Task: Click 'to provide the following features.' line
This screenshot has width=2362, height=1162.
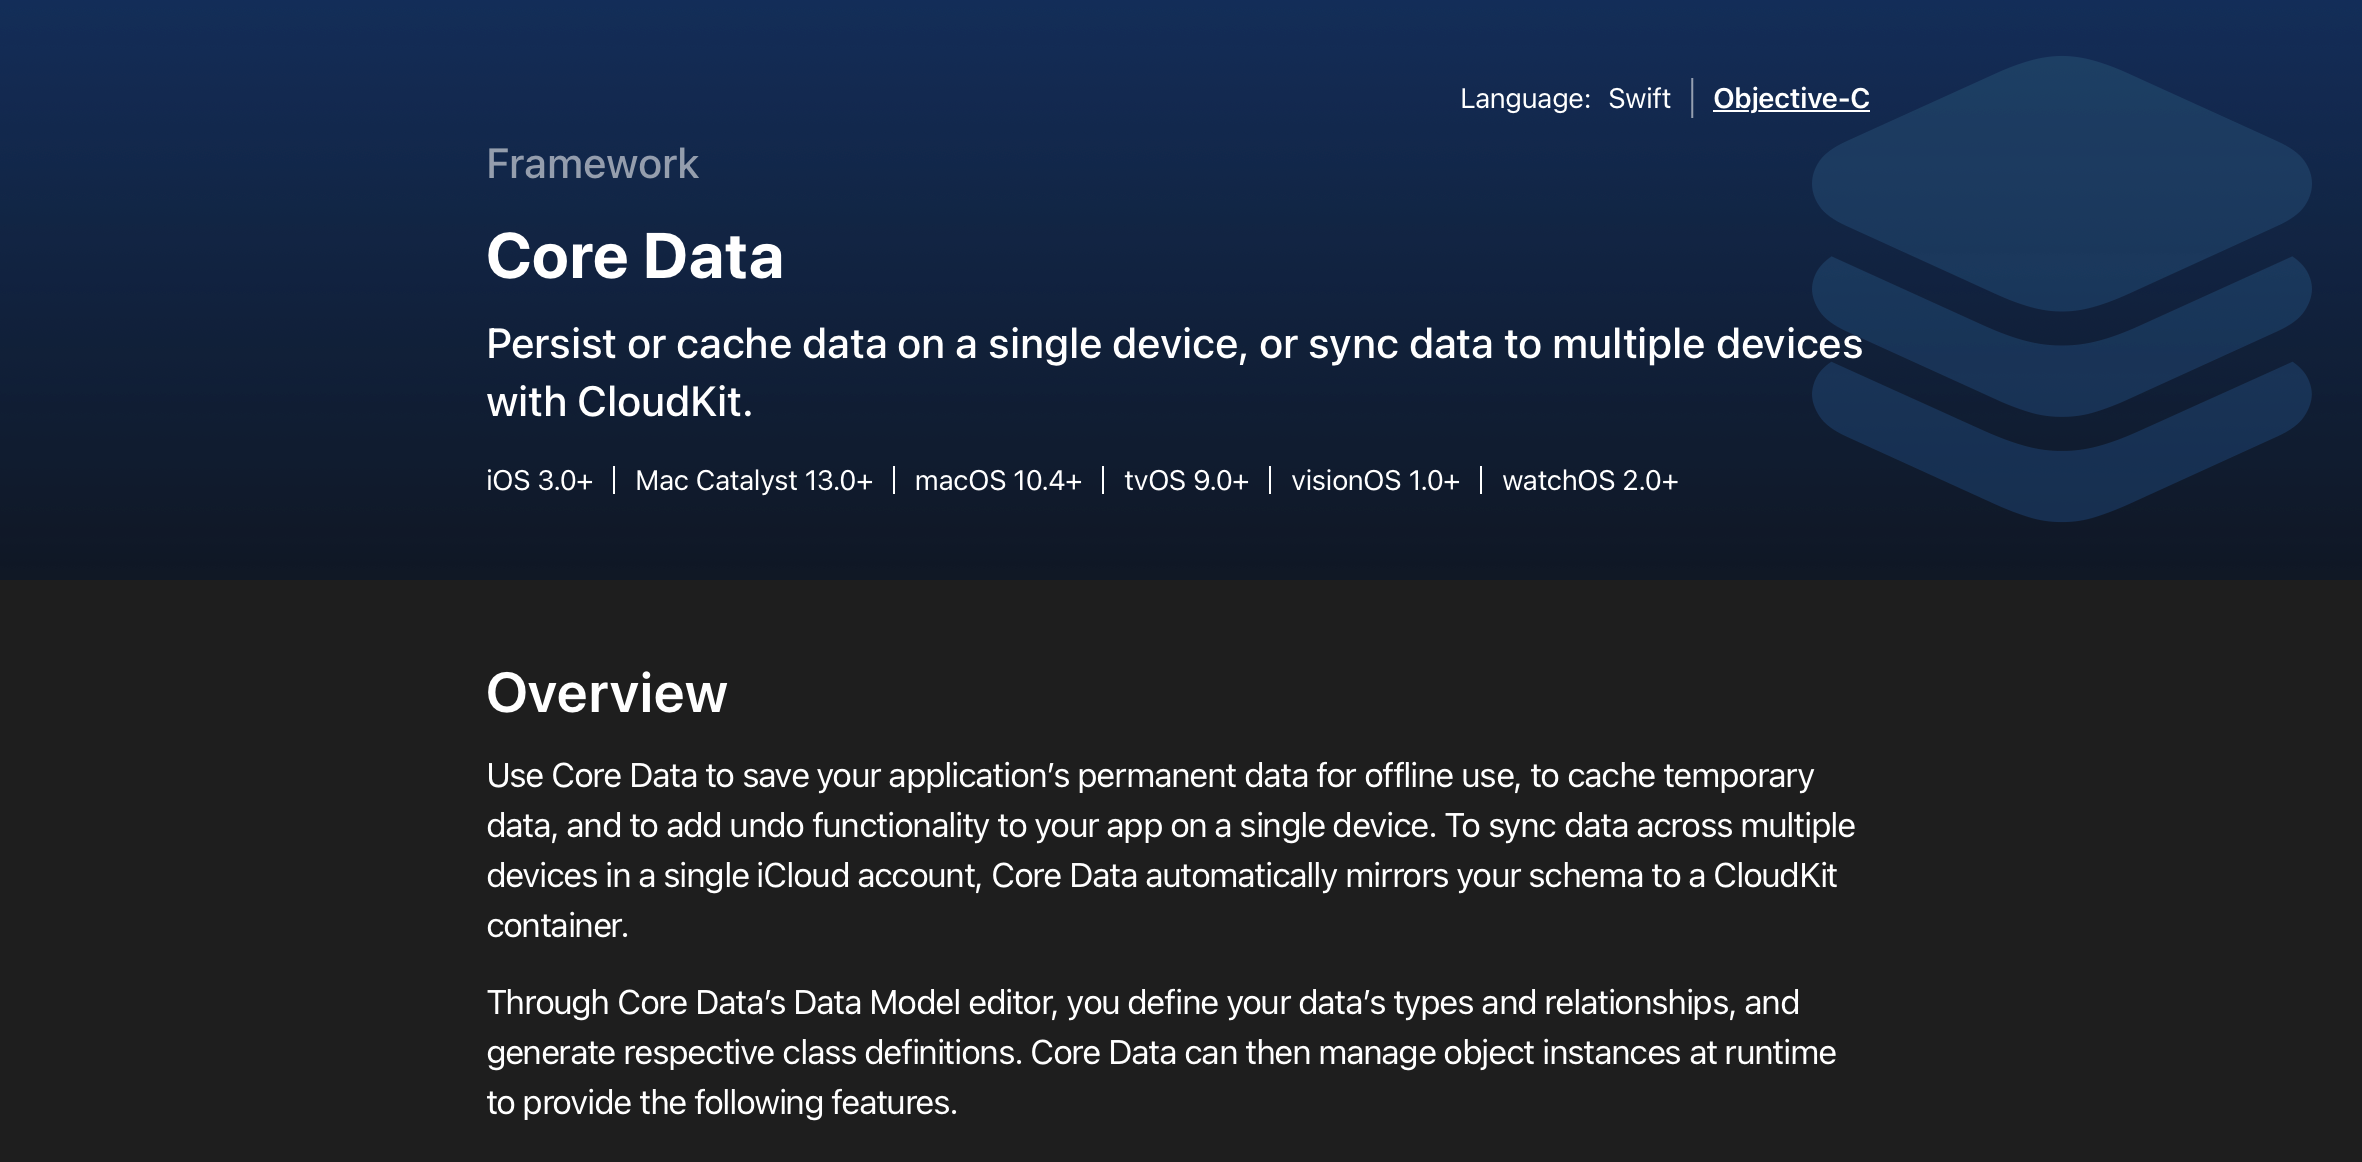Action: click(x=721, y=1103)
